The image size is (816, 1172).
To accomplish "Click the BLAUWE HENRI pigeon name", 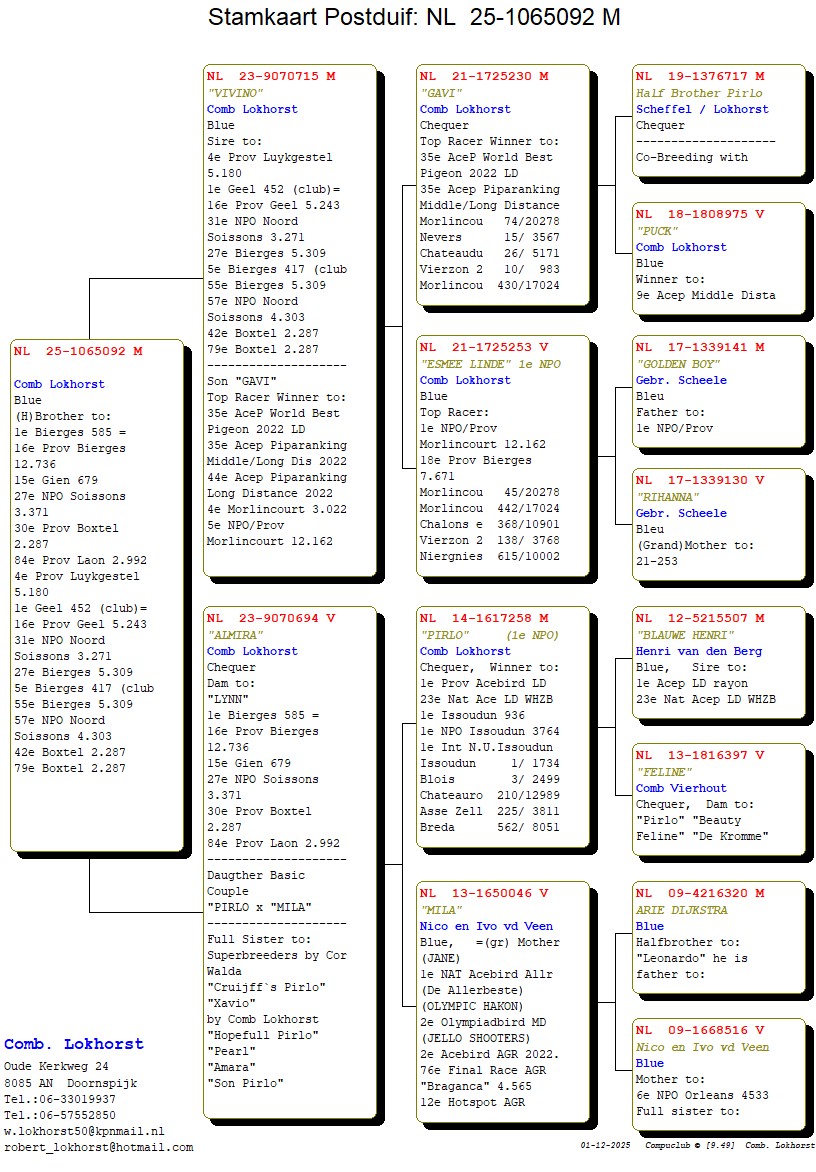I will pos(685,635).
